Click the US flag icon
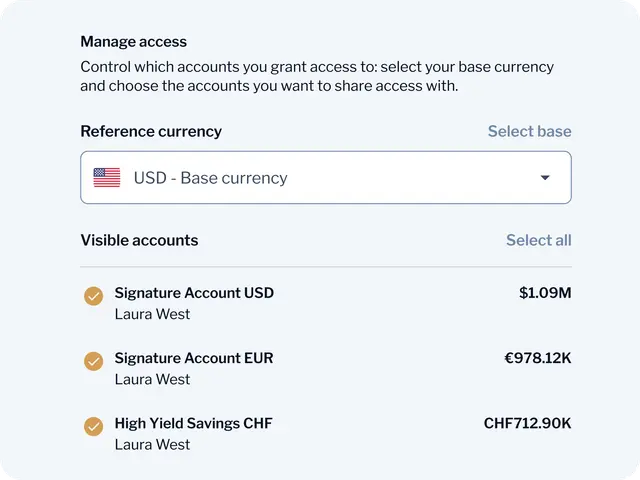The image size is (640, 480). 106,178
